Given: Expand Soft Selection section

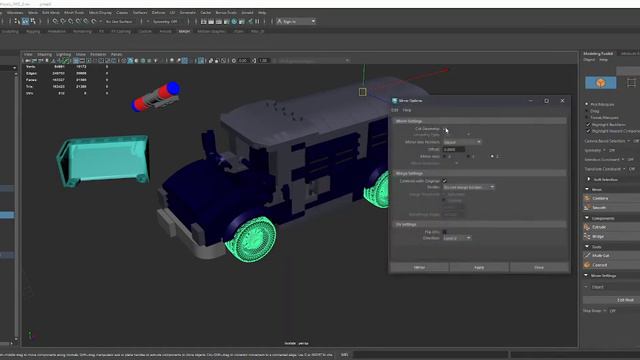Looking at the screenshot, I should (x=589, y=179).
